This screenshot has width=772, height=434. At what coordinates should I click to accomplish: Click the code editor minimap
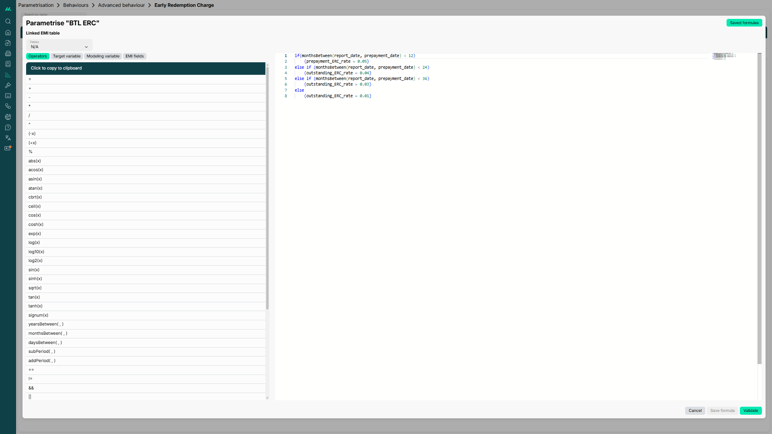724,56
